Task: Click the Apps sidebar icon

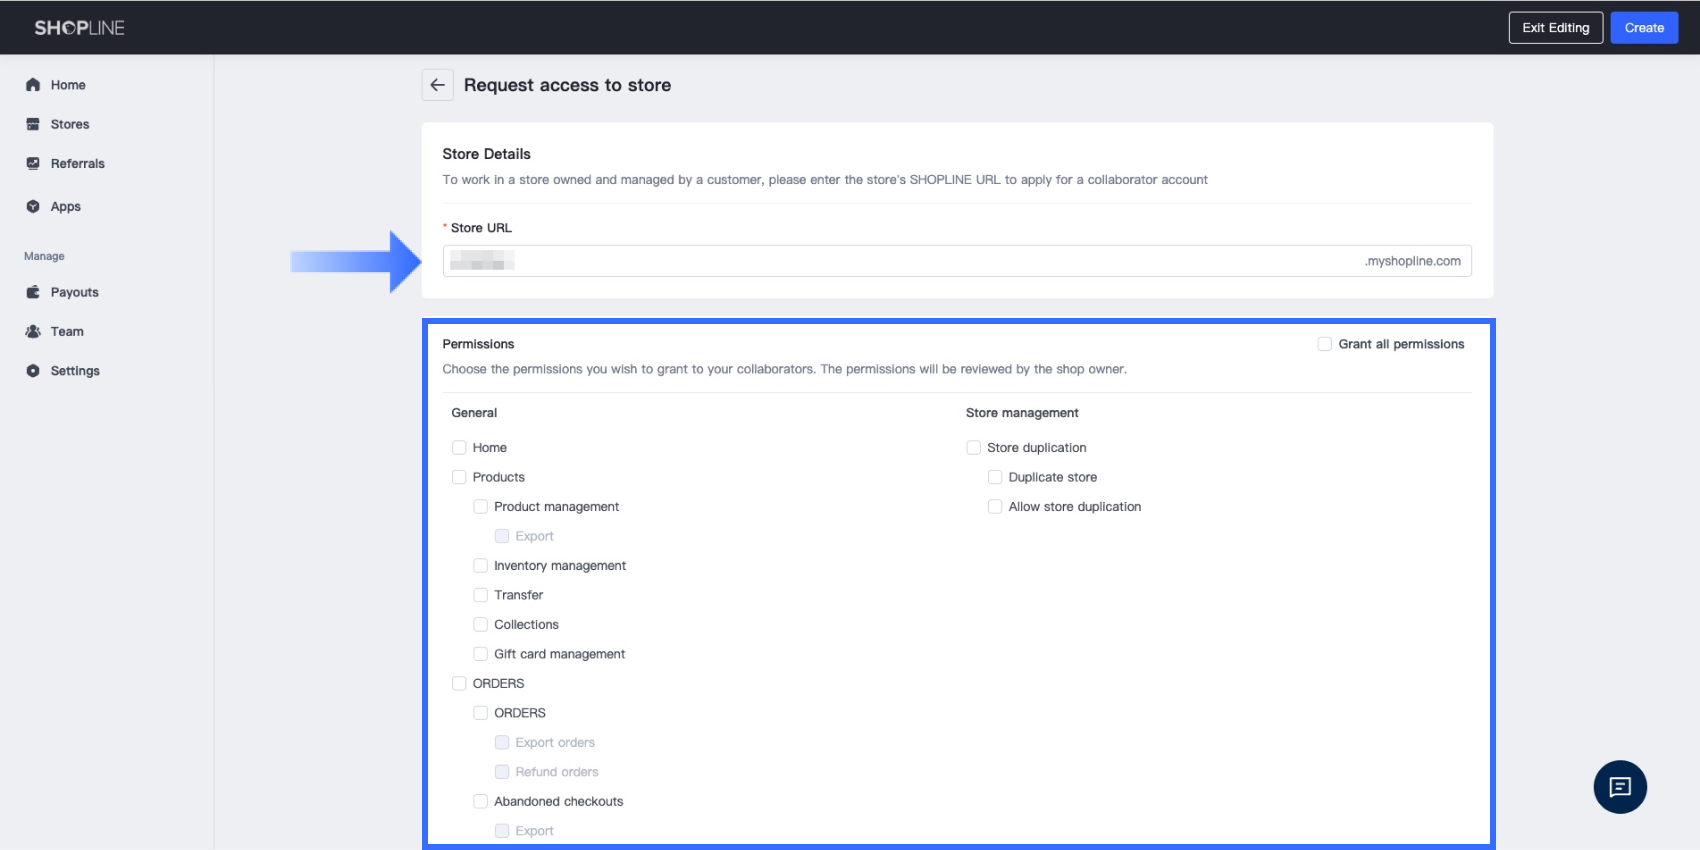Action: pyautogui.click(x=33, y=207)
